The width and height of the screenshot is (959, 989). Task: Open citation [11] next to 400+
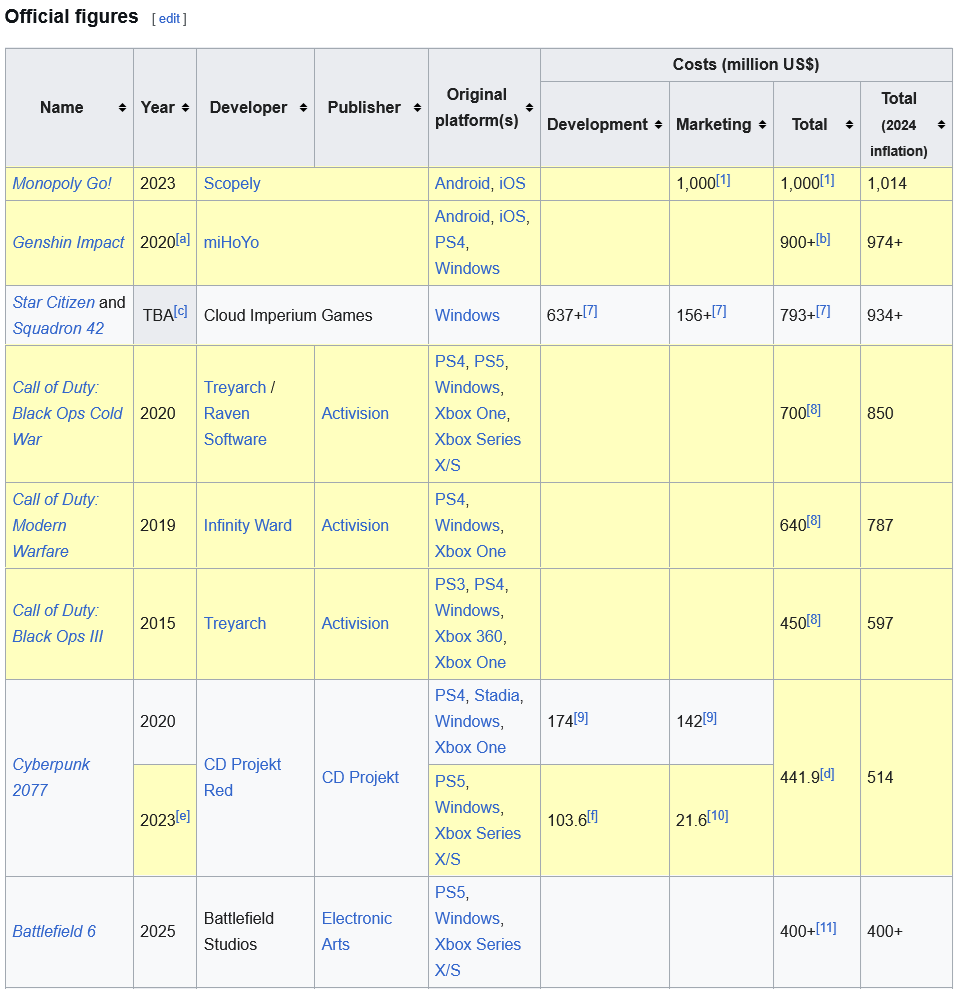[826, 927]
